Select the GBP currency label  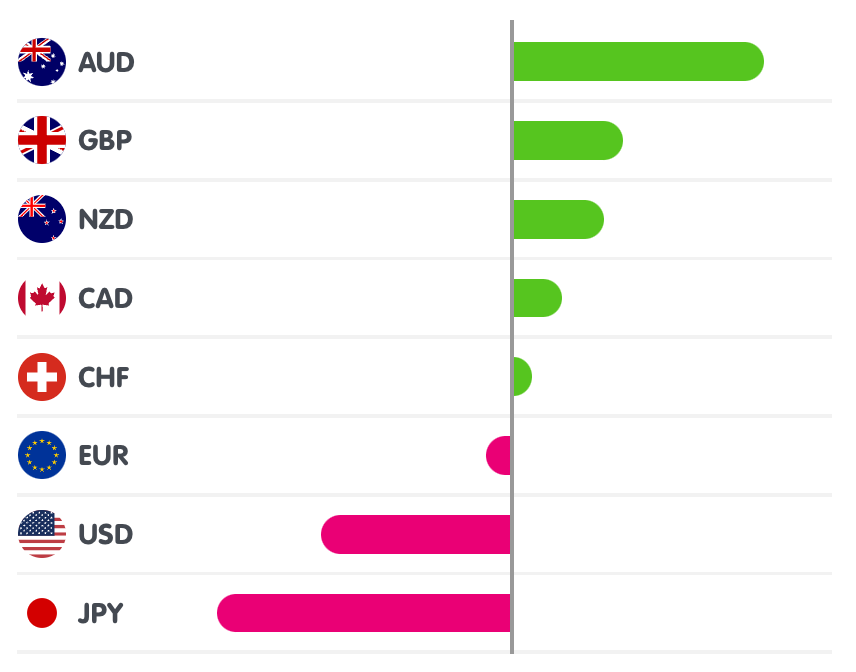click(105, 140)
